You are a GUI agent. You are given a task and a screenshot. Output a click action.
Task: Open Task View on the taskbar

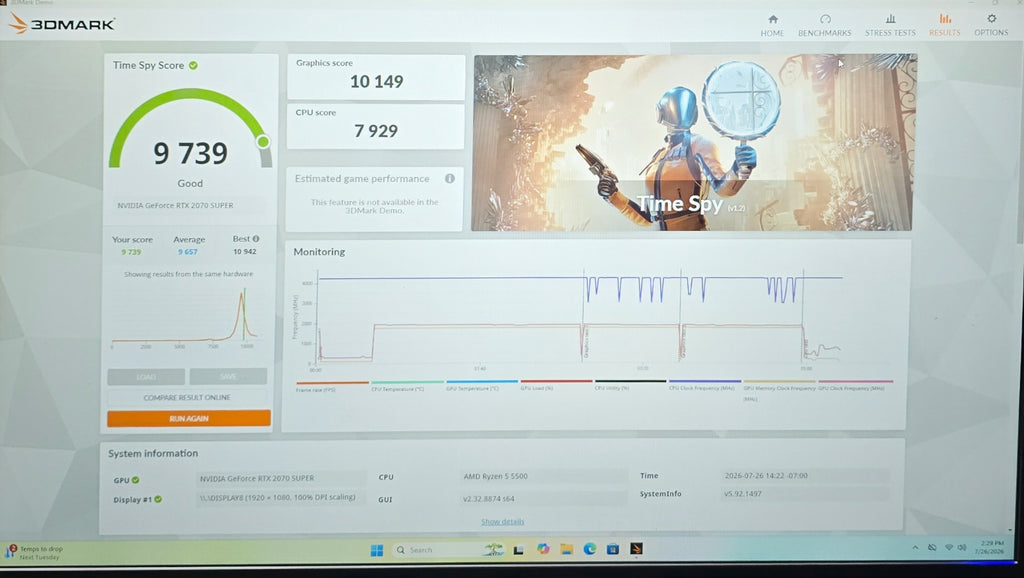click(x=519, y=550)
